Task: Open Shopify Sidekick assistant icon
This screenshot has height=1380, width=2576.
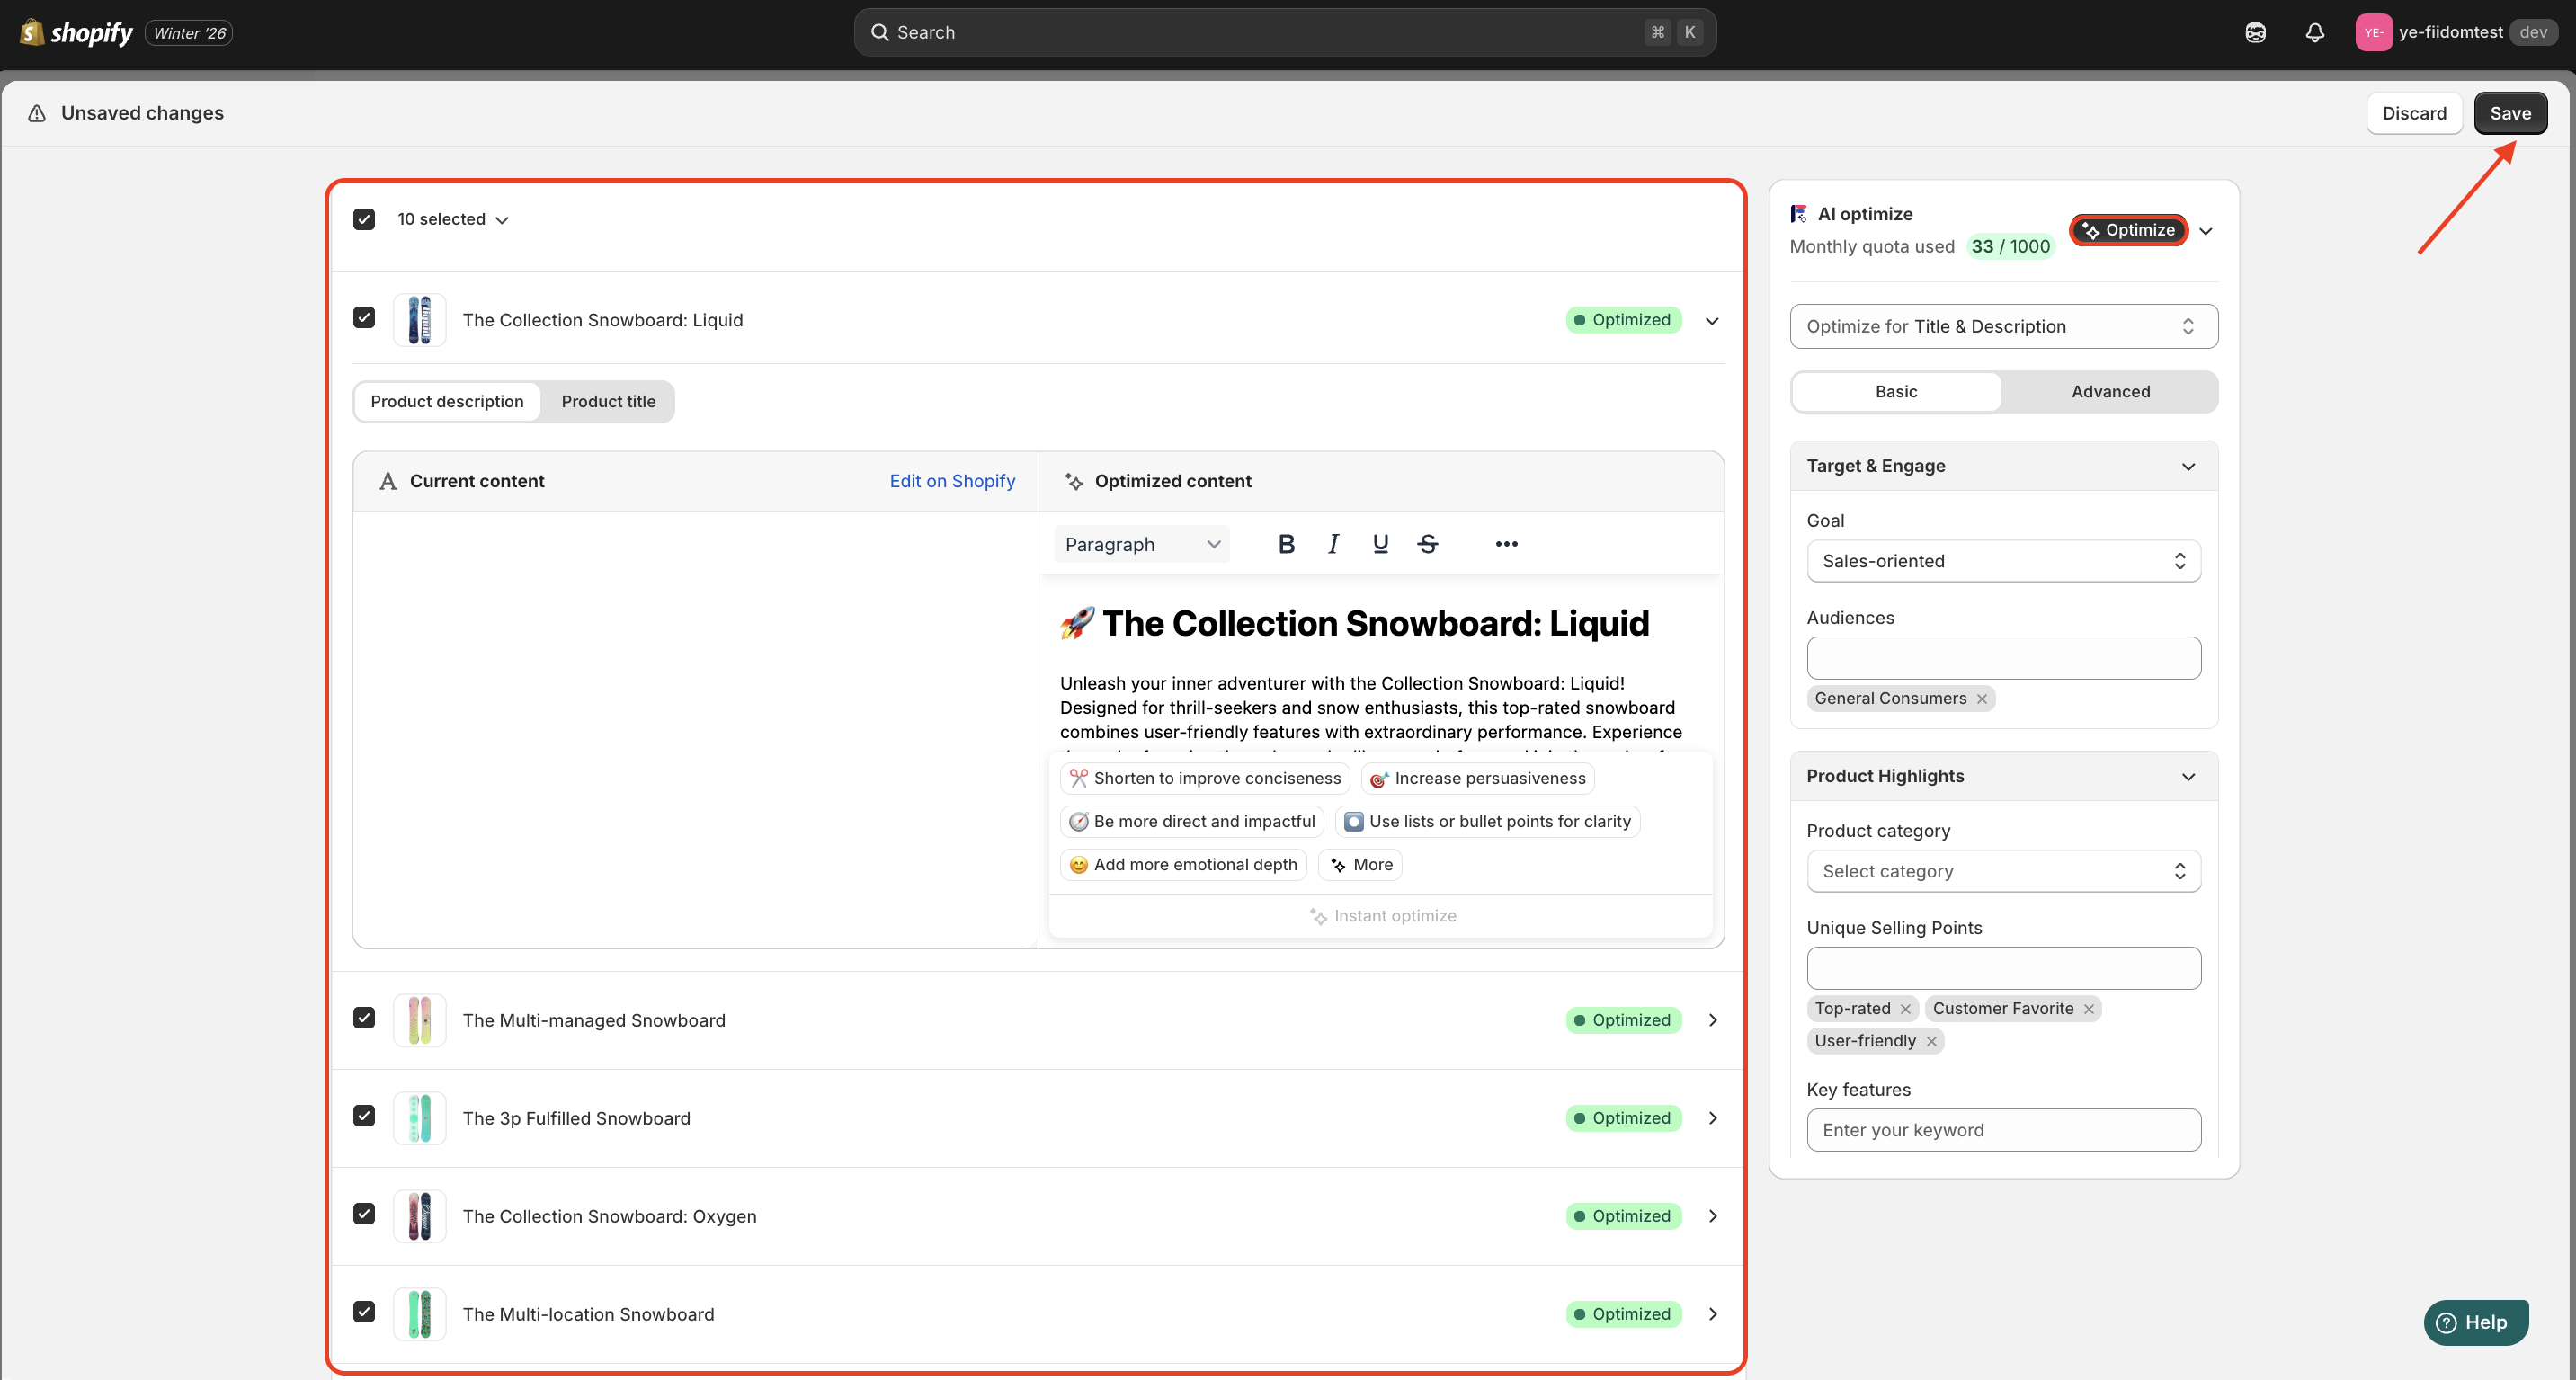Action: 2255,32
